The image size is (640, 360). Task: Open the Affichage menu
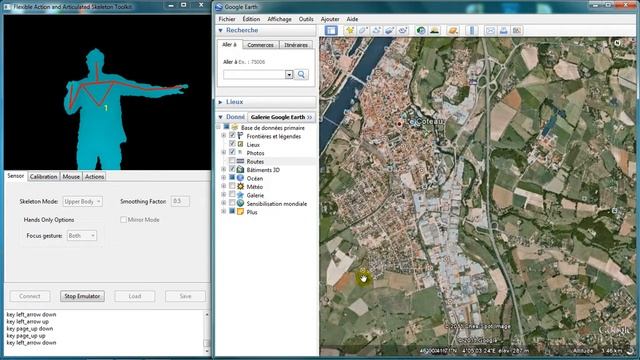[x=279, y=19]
